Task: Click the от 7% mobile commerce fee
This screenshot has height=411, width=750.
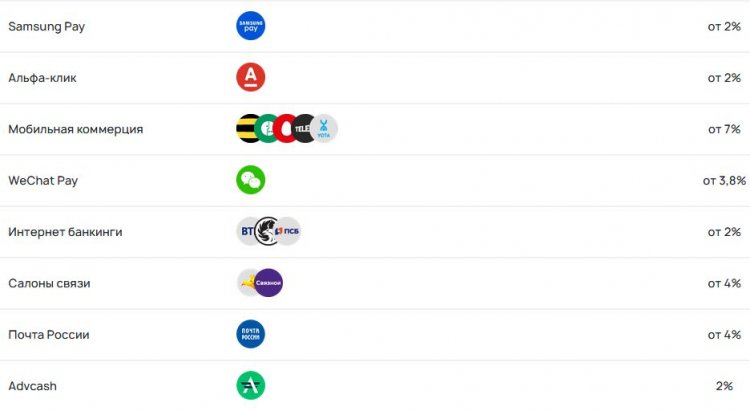Action: [x=724, y=129]
